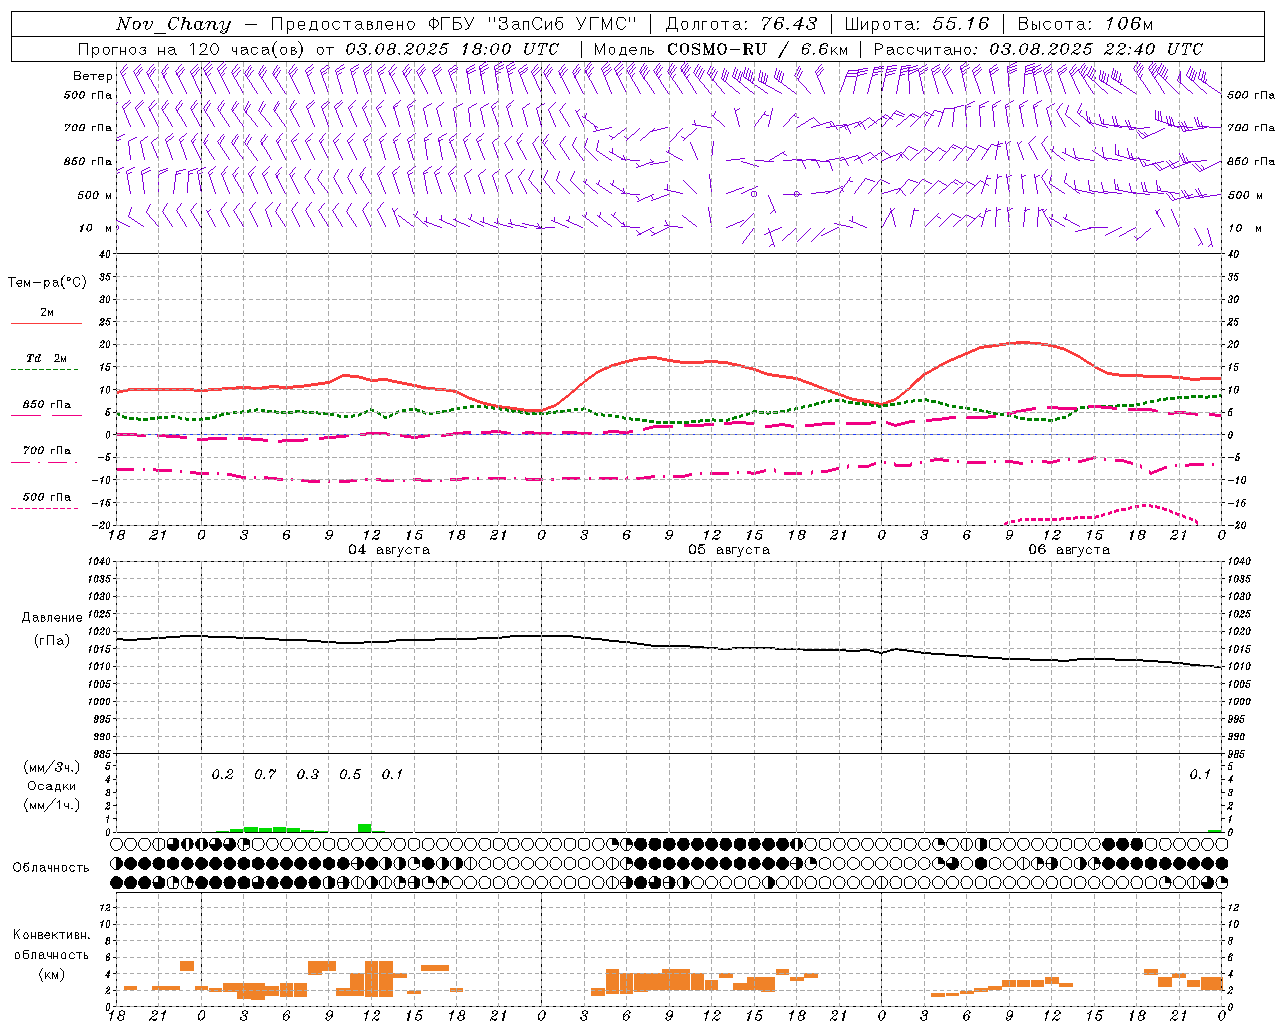Click the precipitation value 0.5

(350, 774)
